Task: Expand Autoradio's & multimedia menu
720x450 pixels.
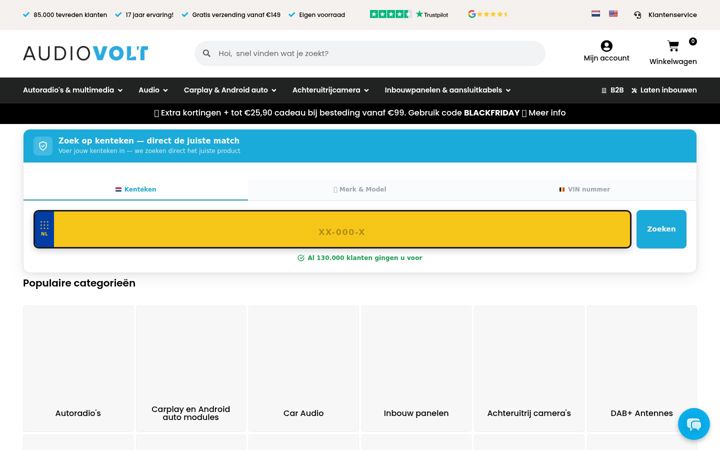Action: [73, 90]
